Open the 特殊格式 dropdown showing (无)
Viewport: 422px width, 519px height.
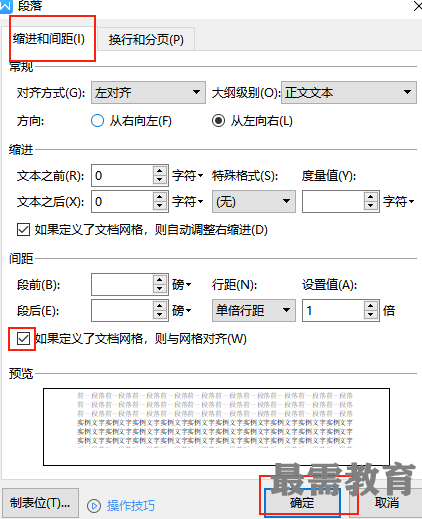[x=254, y=201]
